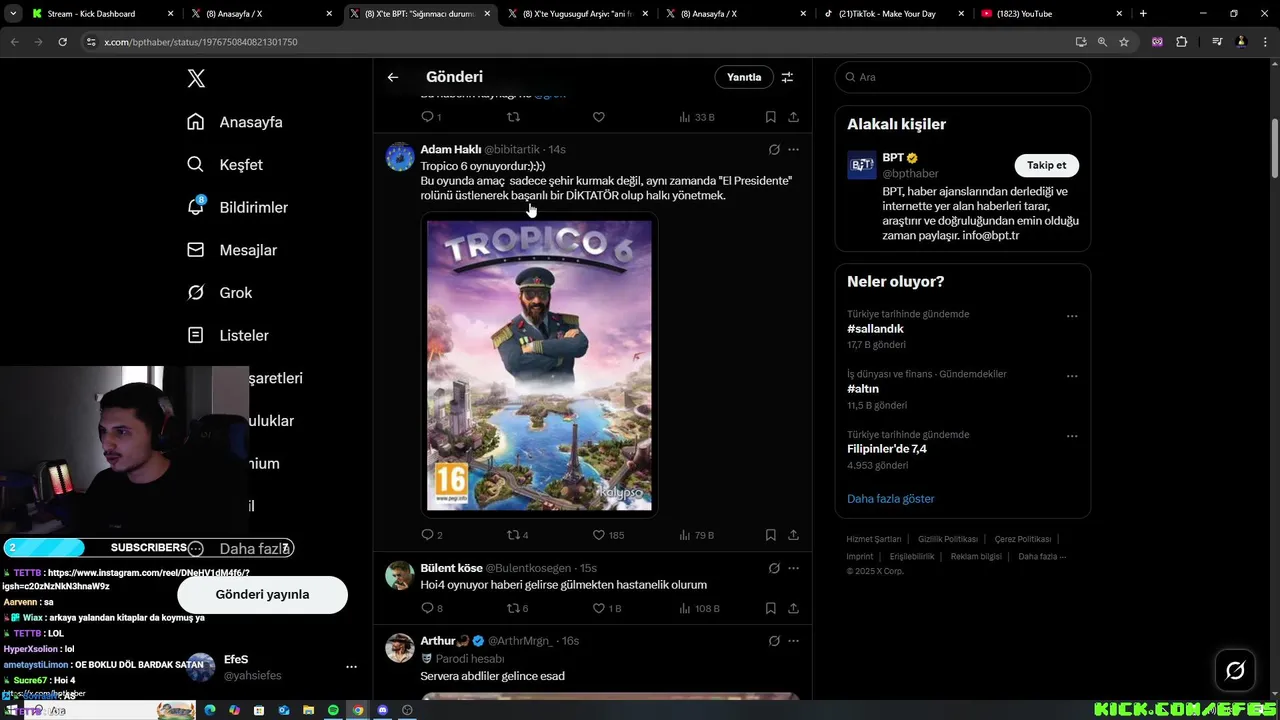Click Grok icon on Arthur post

click(x=773, y=641)
